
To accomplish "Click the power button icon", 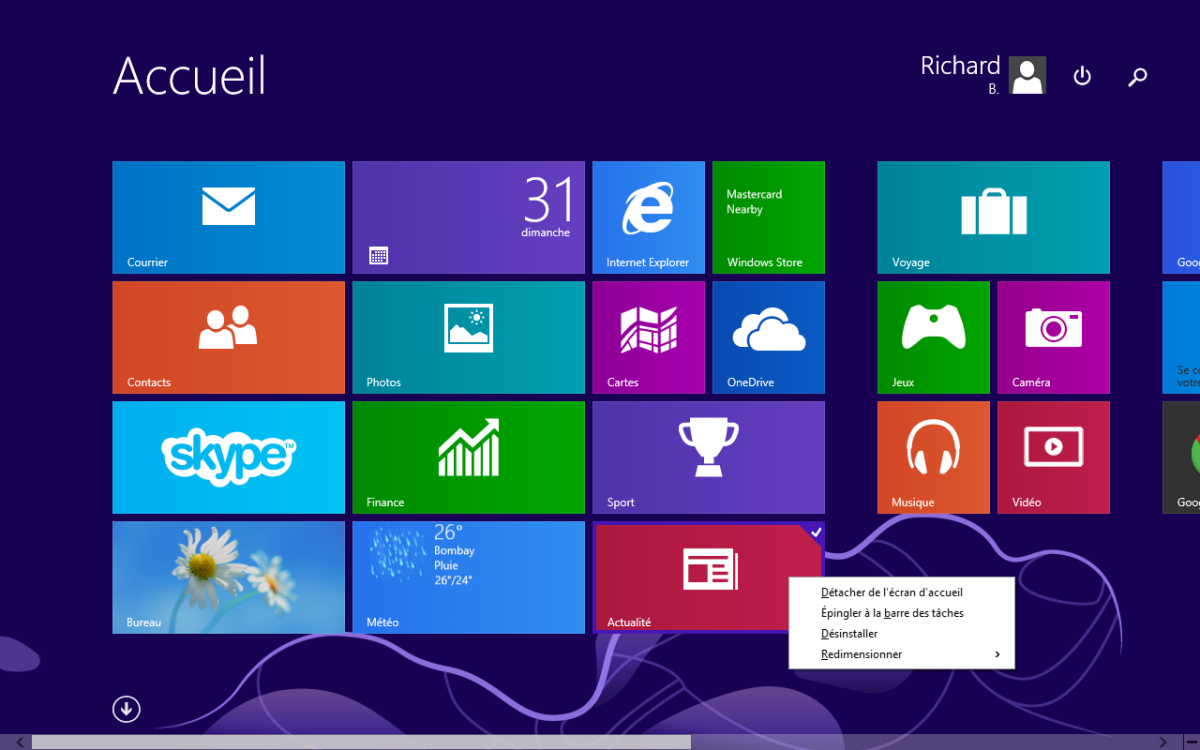I will tap(1082, 76).
